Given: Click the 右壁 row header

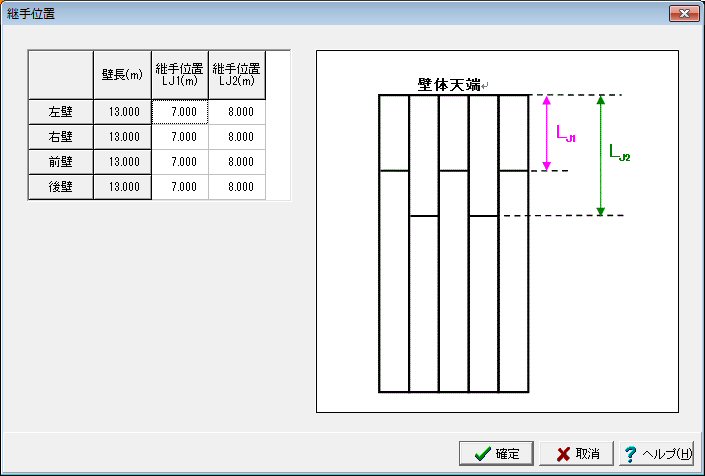Looking at the screenshot, I should [61, 137].
